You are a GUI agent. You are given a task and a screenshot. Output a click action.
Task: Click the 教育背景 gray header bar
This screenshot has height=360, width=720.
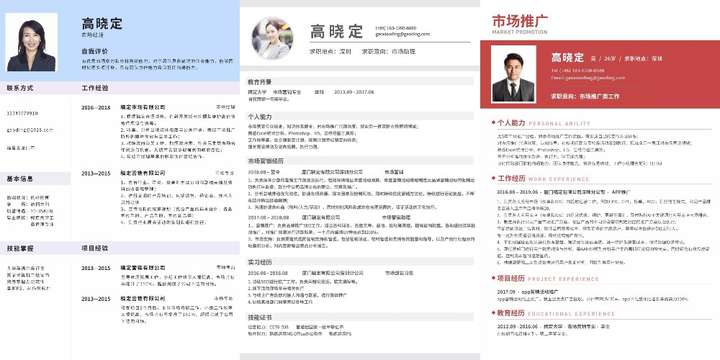[360, 81]
